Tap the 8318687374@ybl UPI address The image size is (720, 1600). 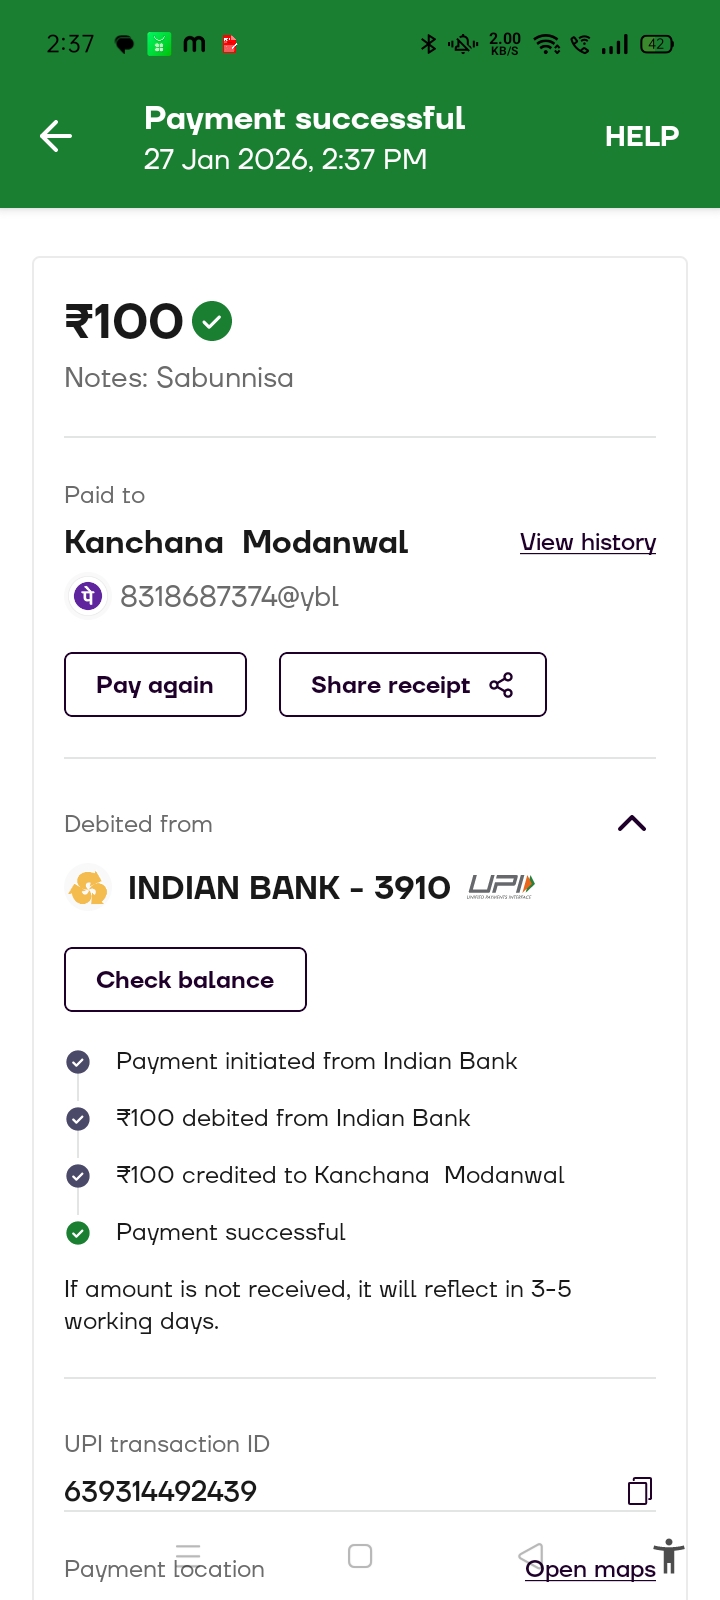[229, 596]
